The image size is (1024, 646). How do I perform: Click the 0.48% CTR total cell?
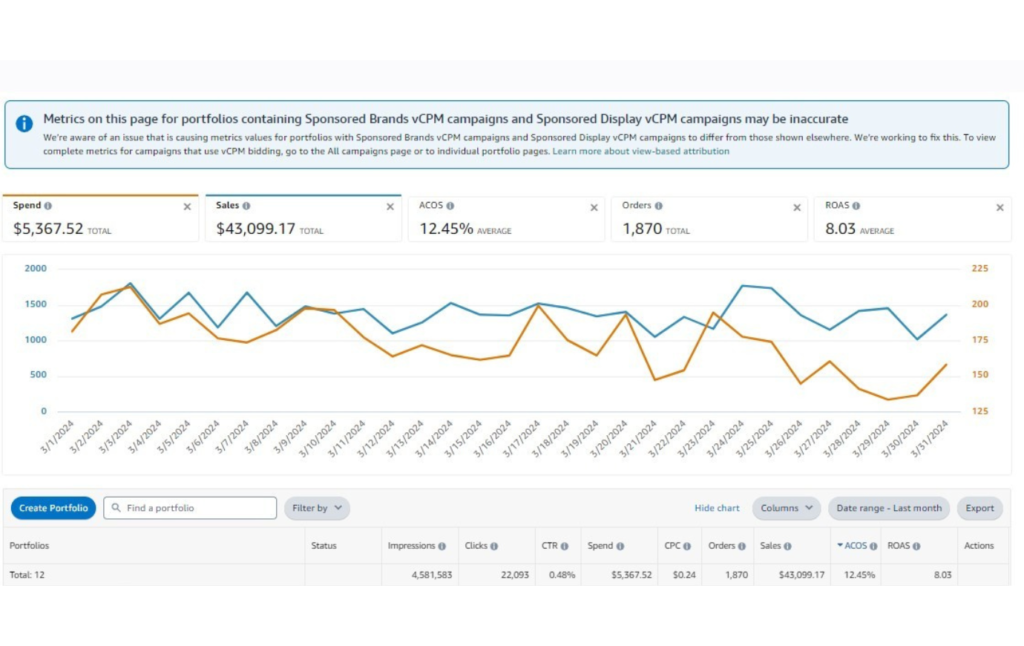(x=562, y=575)
